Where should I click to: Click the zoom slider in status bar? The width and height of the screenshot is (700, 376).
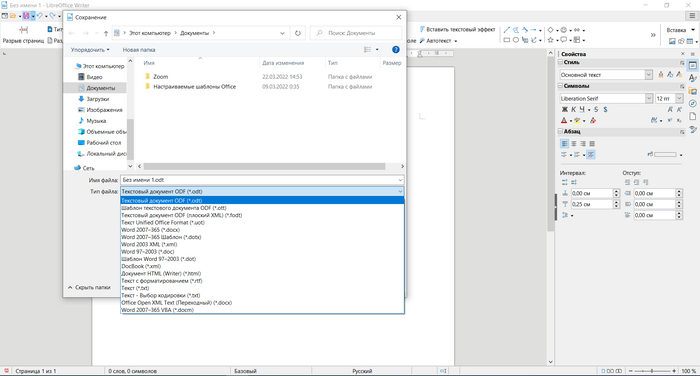(652, 371)
